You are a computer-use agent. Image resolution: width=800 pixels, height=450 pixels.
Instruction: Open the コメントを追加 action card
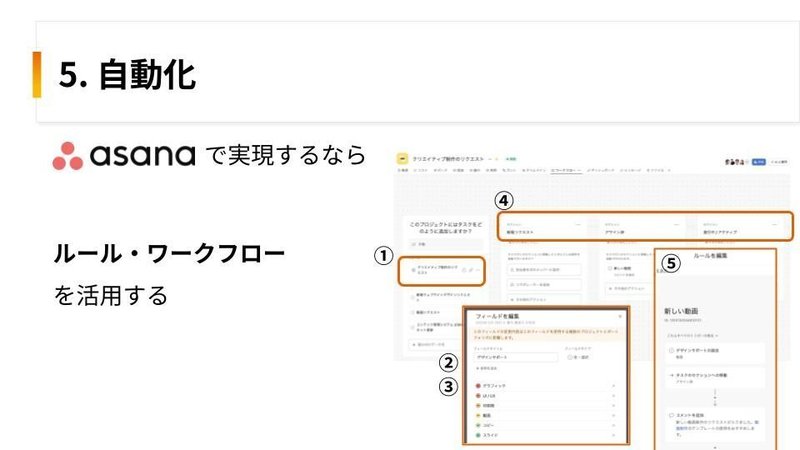pyautogui.click(x=715, y=424)
